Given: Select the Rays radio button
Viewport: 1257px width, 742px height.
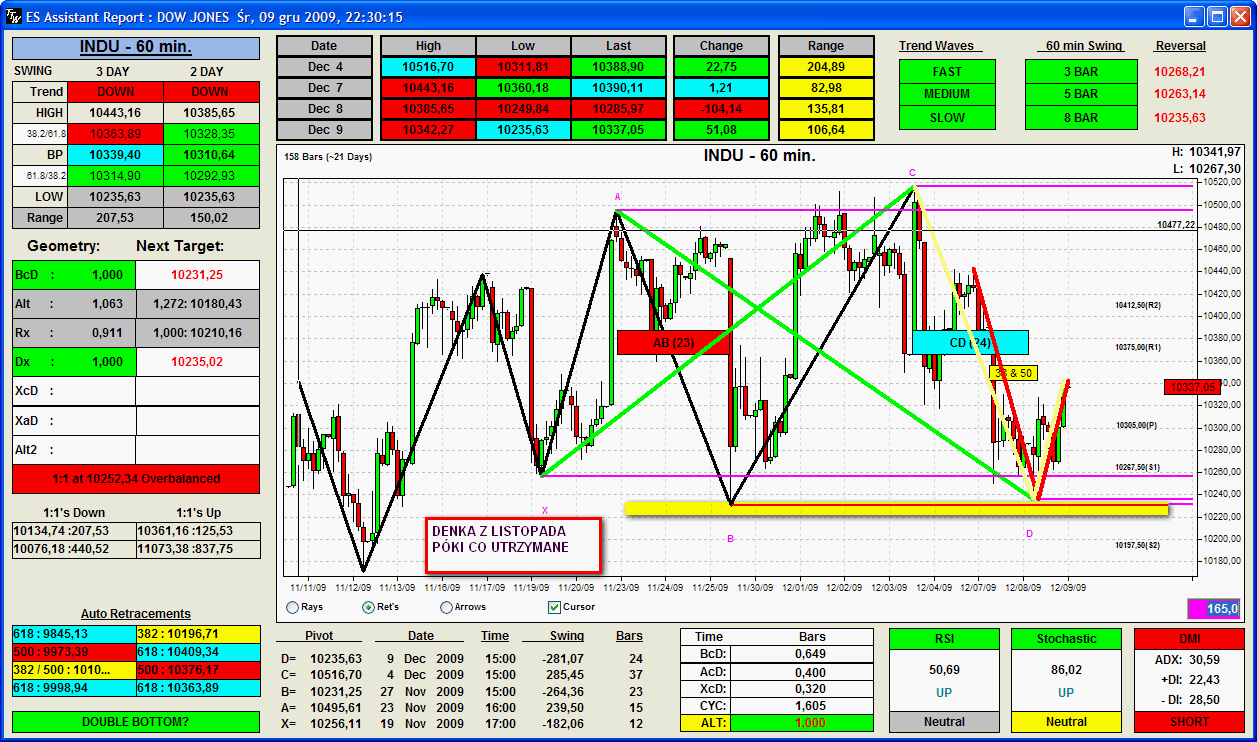Looking at the screenshot, I should tap(292, 607).
